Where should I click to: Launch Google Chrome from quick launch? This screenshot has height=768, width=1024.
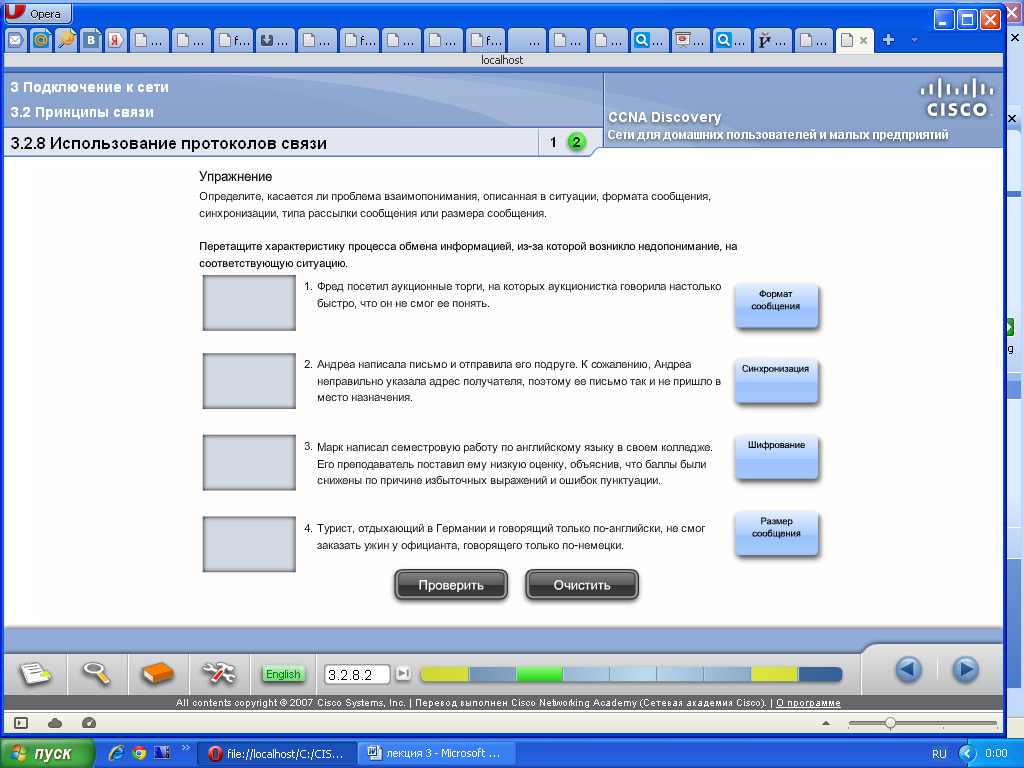(138, 753)
